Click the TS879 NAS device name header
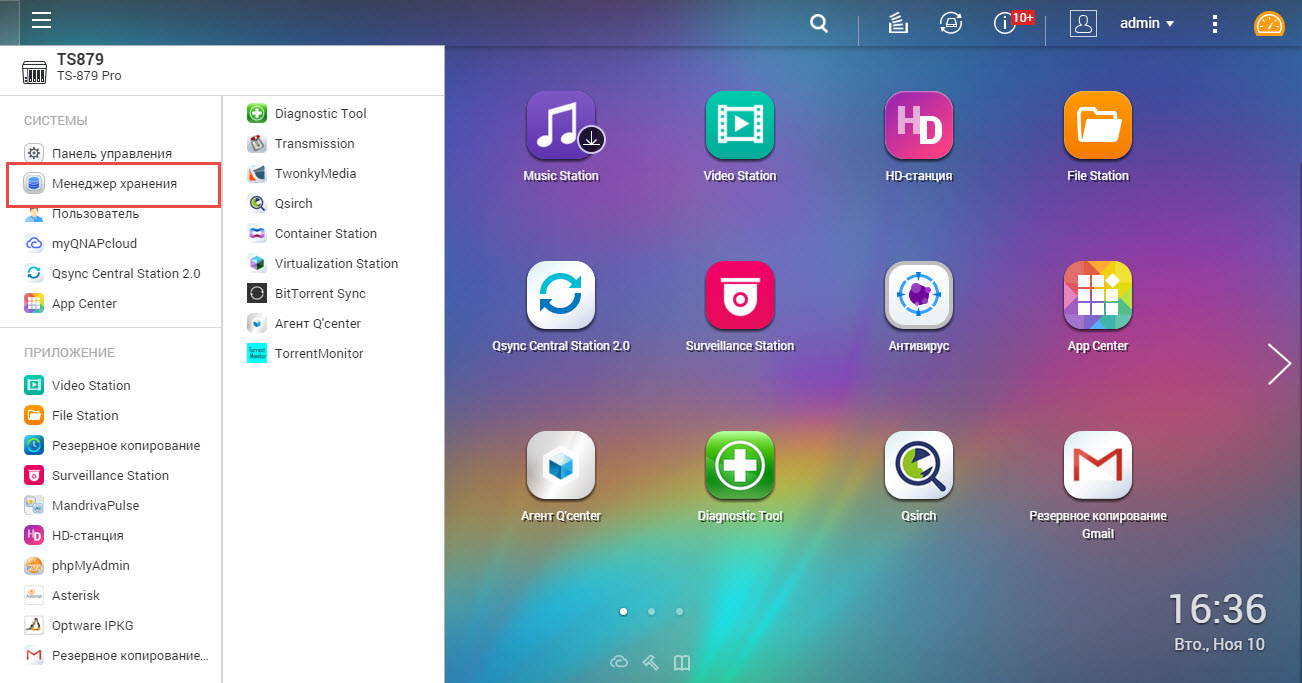Screen dimensions: 1302x683 tap(80, 60)
